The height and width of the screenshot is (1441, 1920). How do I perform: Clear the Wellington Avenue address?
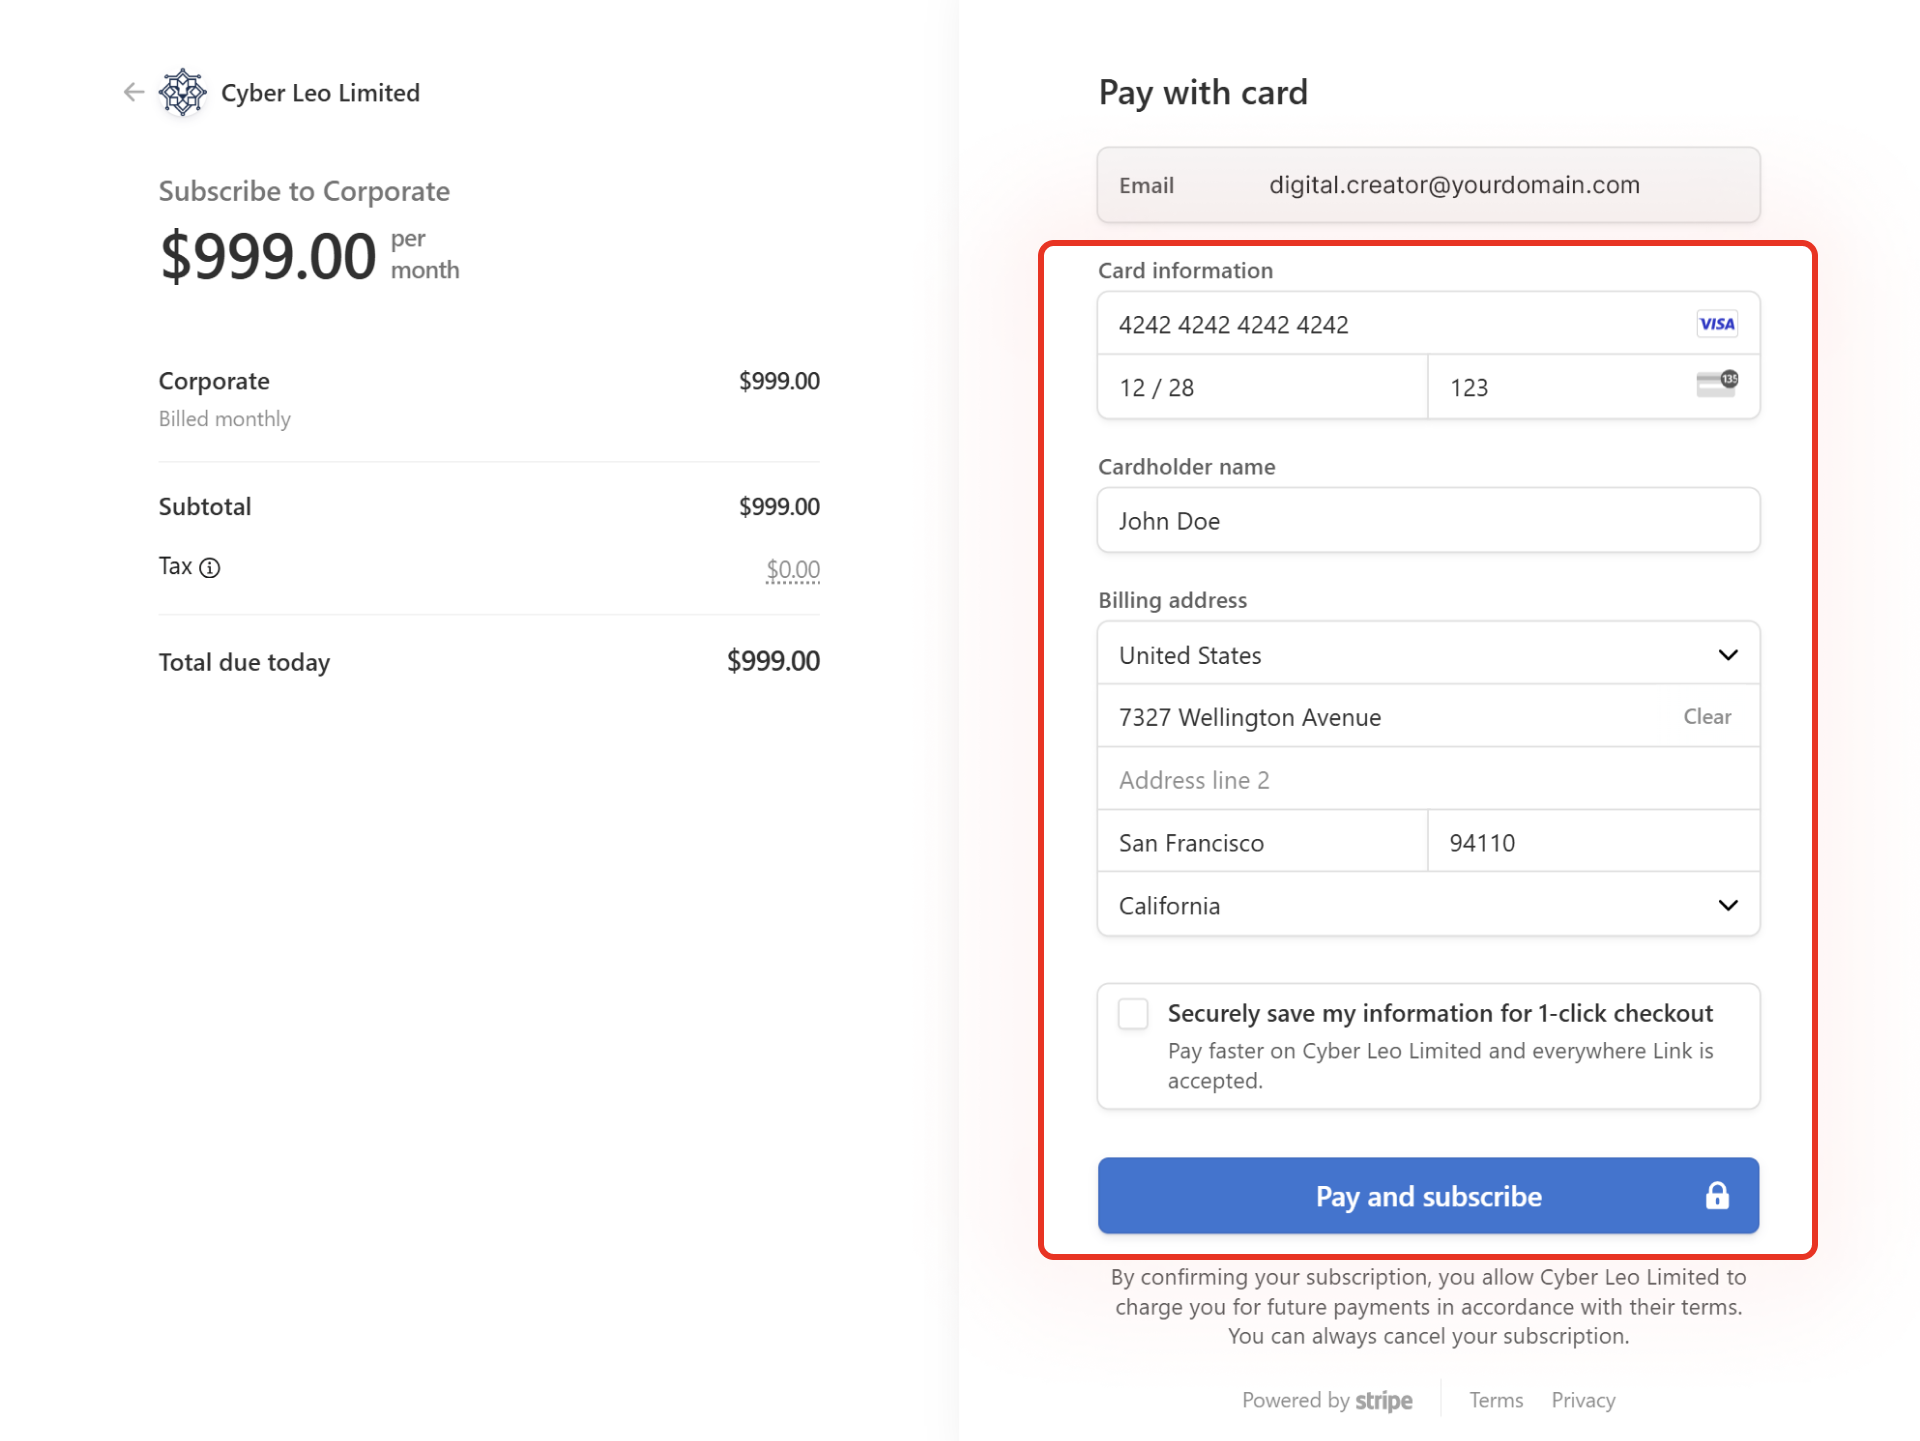pyautogui.click(x=1706, y=717)
